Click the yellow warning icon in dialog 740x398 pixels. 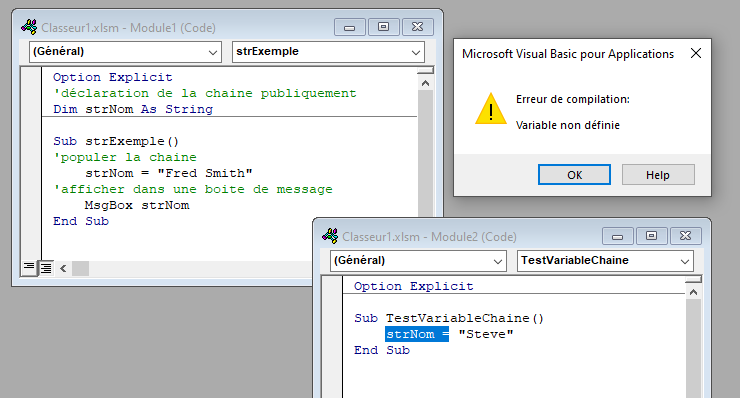click(491, 109)
